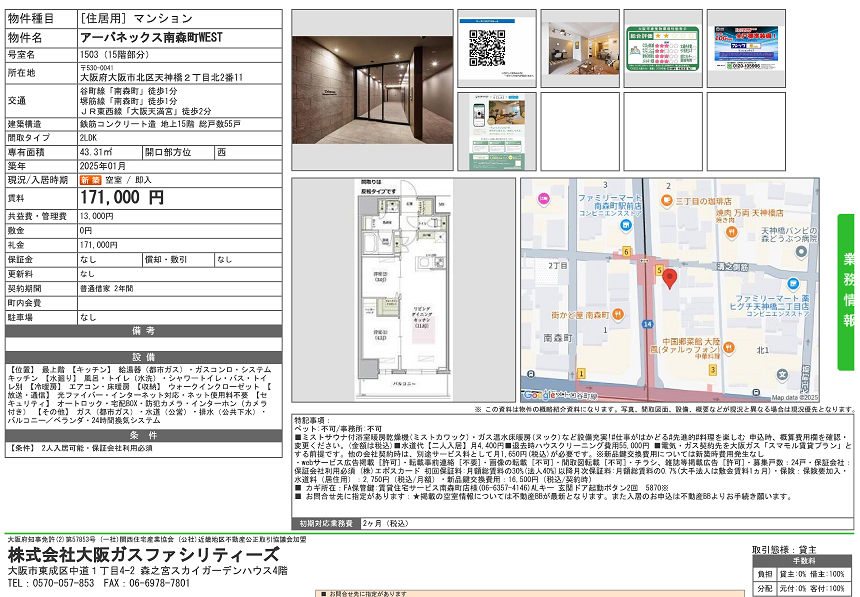The height and width of the screenshot is (597, 860).
Task: Click the blue route 14 road badge
Action: click(x=648, y=325)
